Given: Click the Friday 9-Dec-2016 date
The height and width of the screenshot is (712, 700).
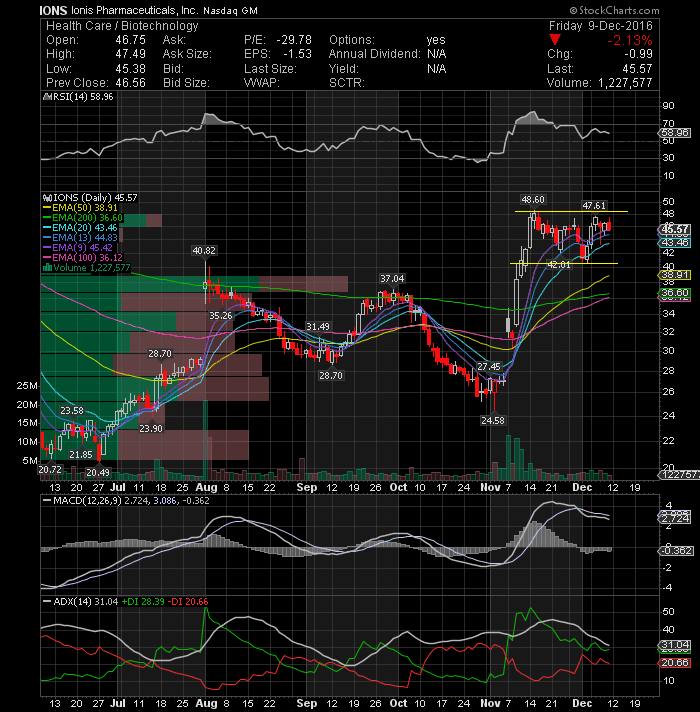Looking at the screenshot, I should 601,26.
